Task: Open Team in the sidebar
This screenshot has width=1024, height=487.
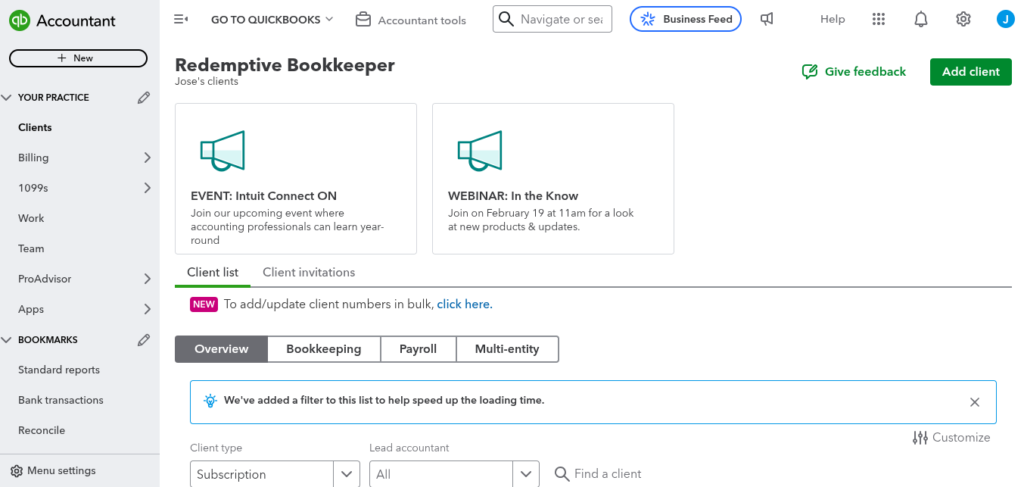Action: pyautogui.click(x=31, y=249)
